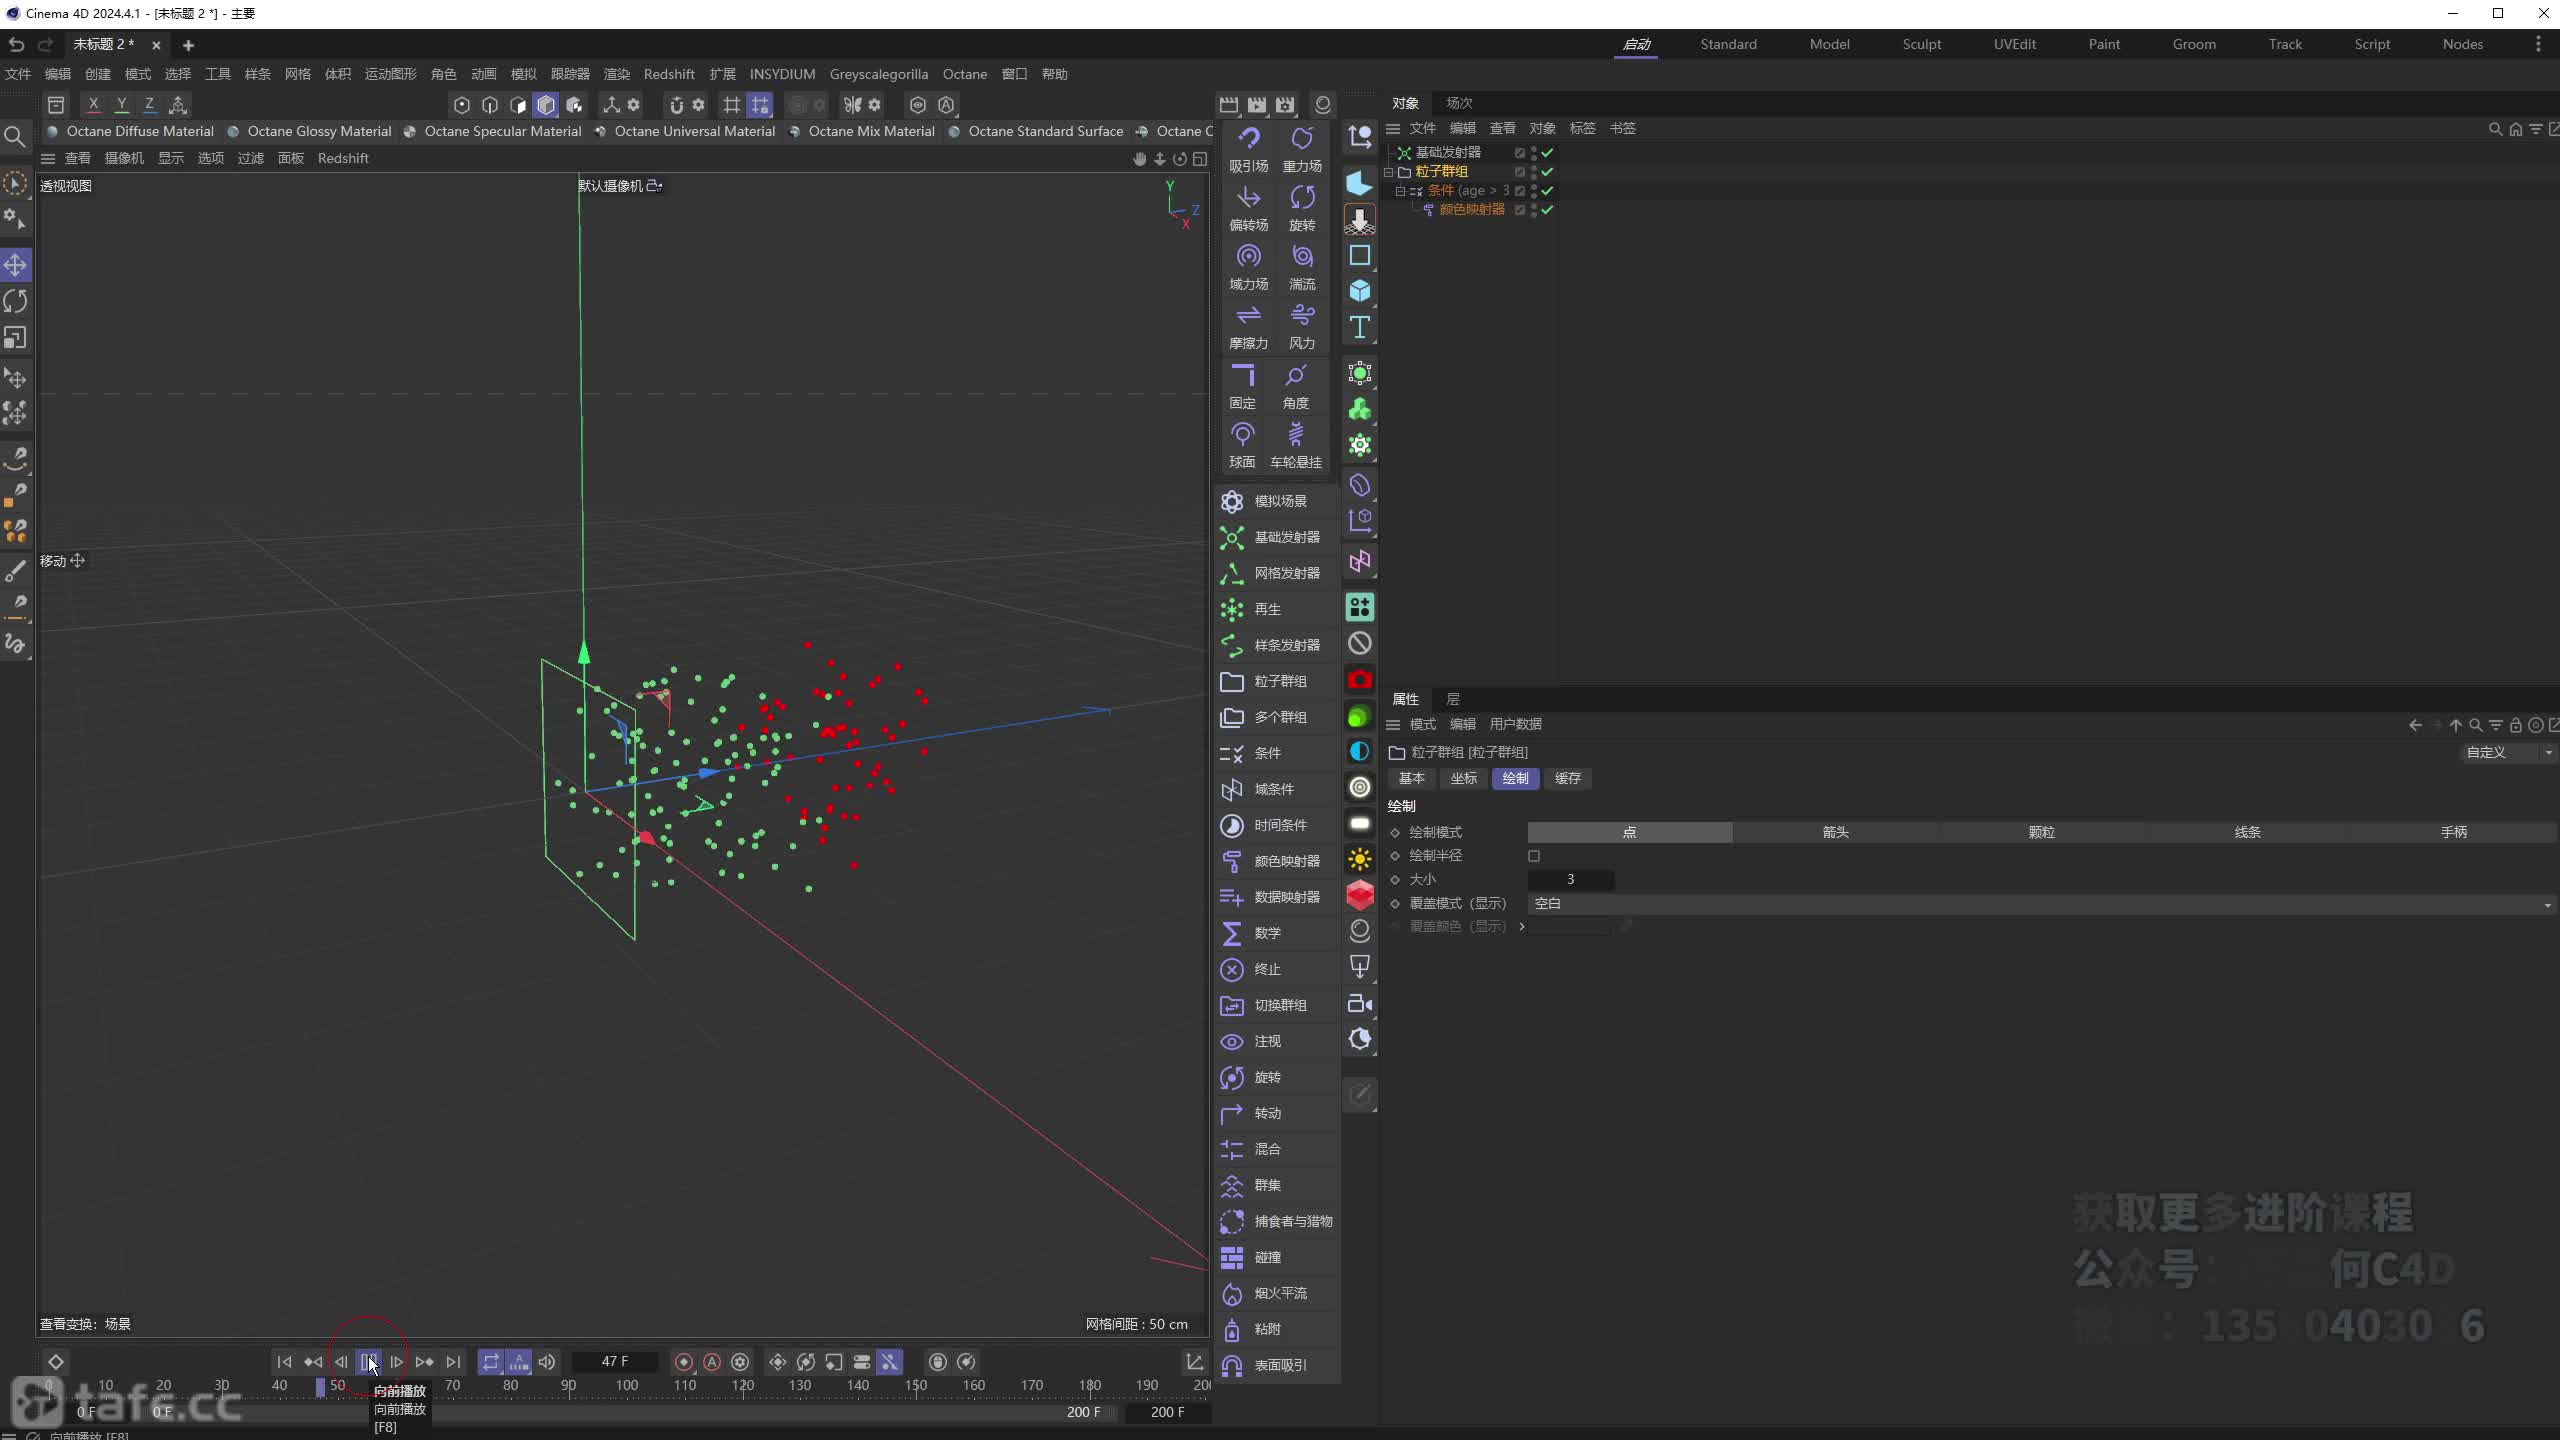
Task: Open the 自定义 dropdown in attributes panel
Action: pyautogui.click(x=2508, y=752)
